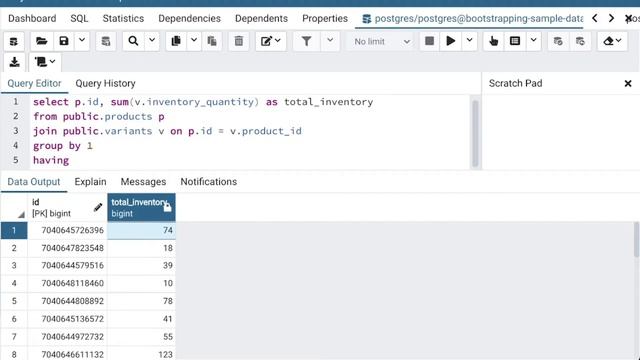Click the 'having' line in editor
This screenshot has height=360, width=640.
click(x=51, y=160)
